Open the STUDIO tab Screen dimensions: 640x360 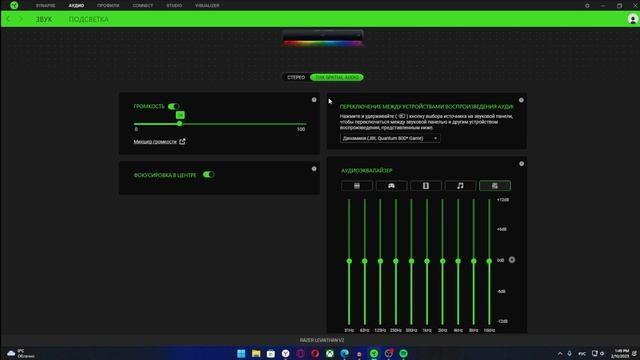174,6
